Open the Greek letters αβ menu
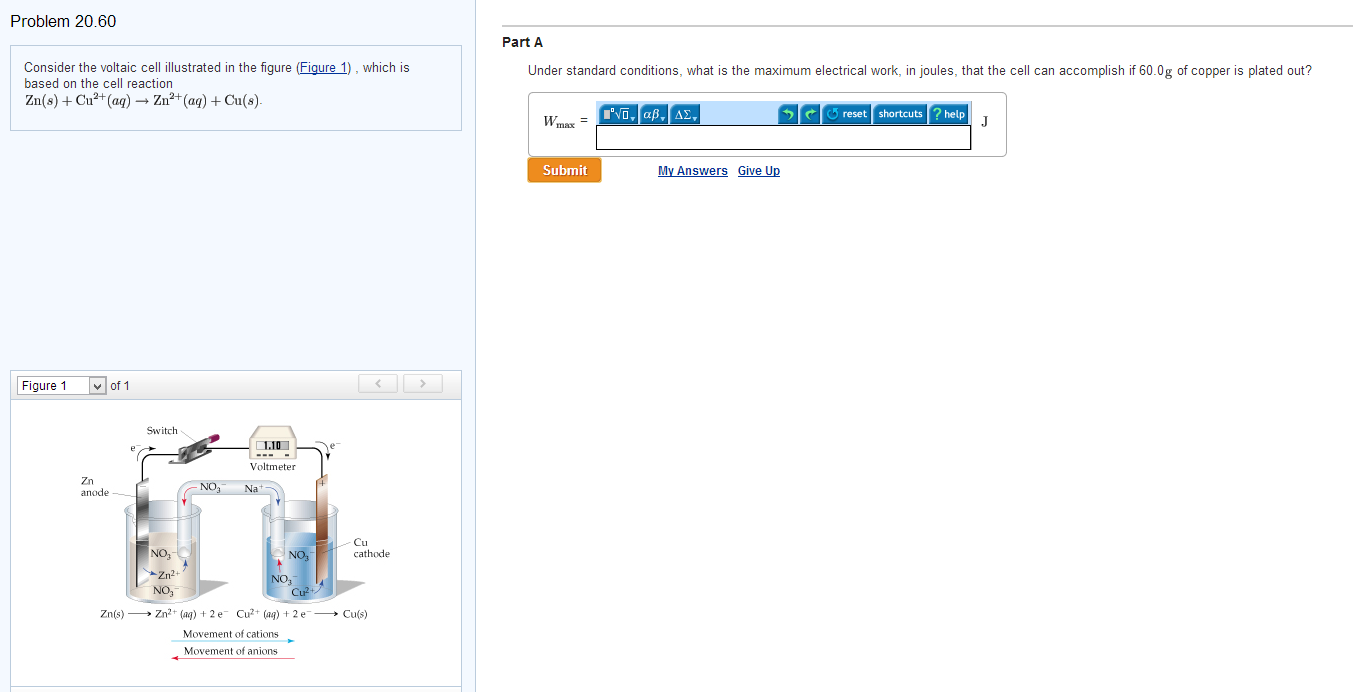This screenshot has height=692, width=1353. click(653, 114)
